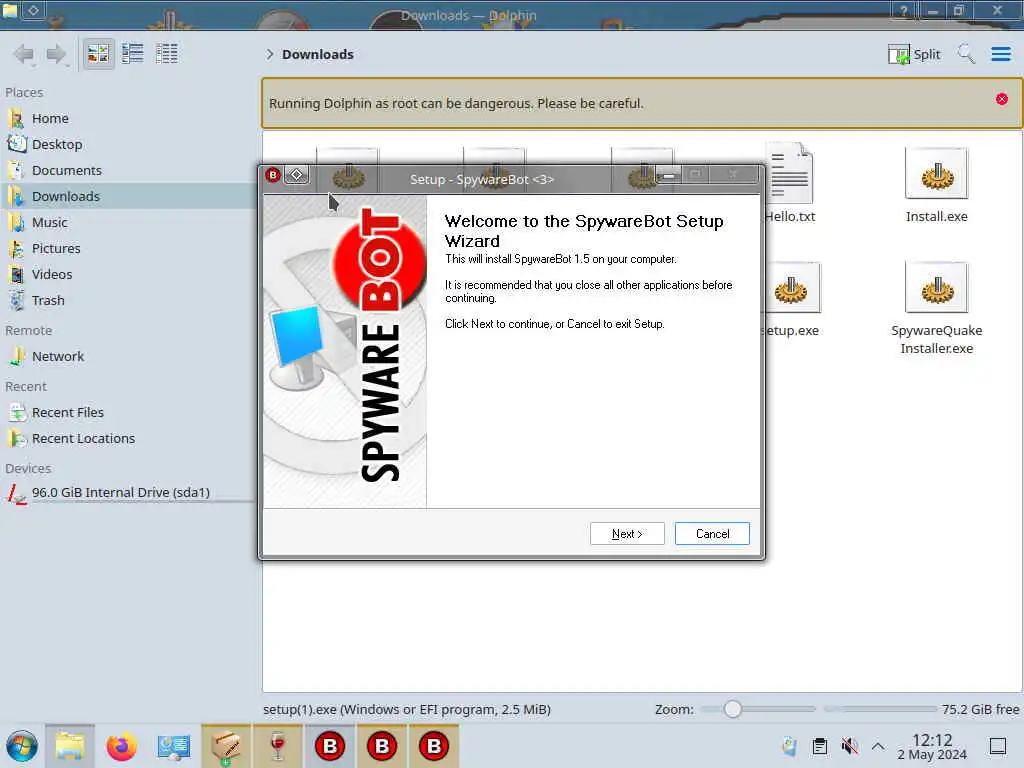The width and height of the screenshot is (1024, 768).
Task: Switch to third SpywareBot taskbar entry
Action: pyautogui.click(x=434, y=746)
